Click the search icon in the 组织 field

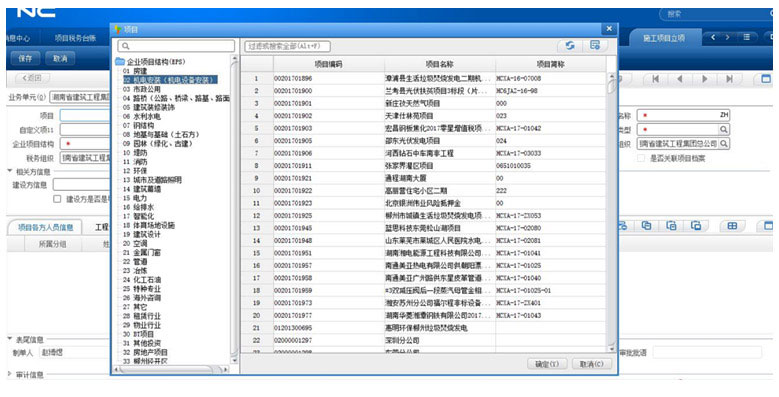point(724,144)
